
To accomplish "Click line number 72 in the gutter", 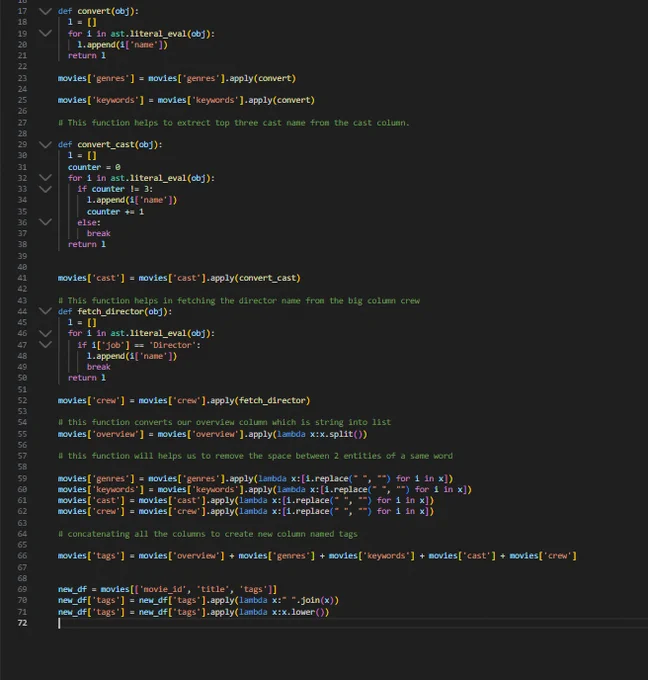I will point(22,623).
